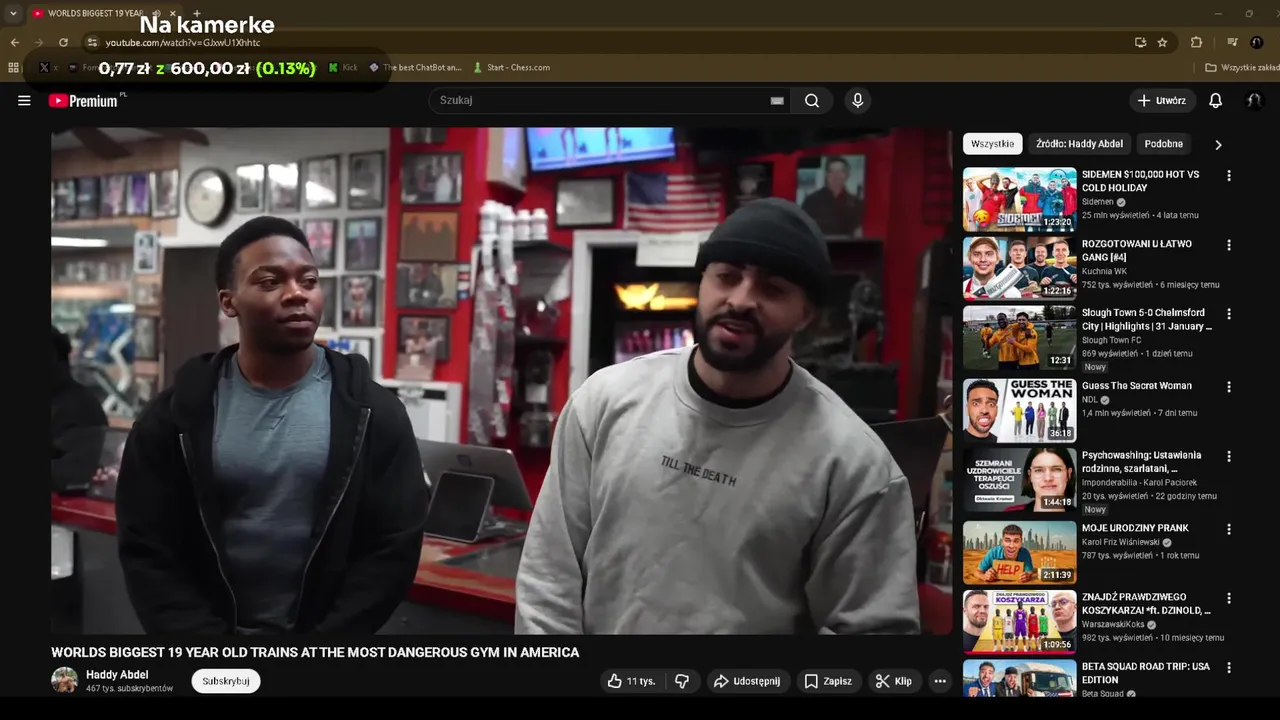The width and height of the screenshot is (1280, 720).
Task: View site information icon in address bar
Action: (92, 42)
